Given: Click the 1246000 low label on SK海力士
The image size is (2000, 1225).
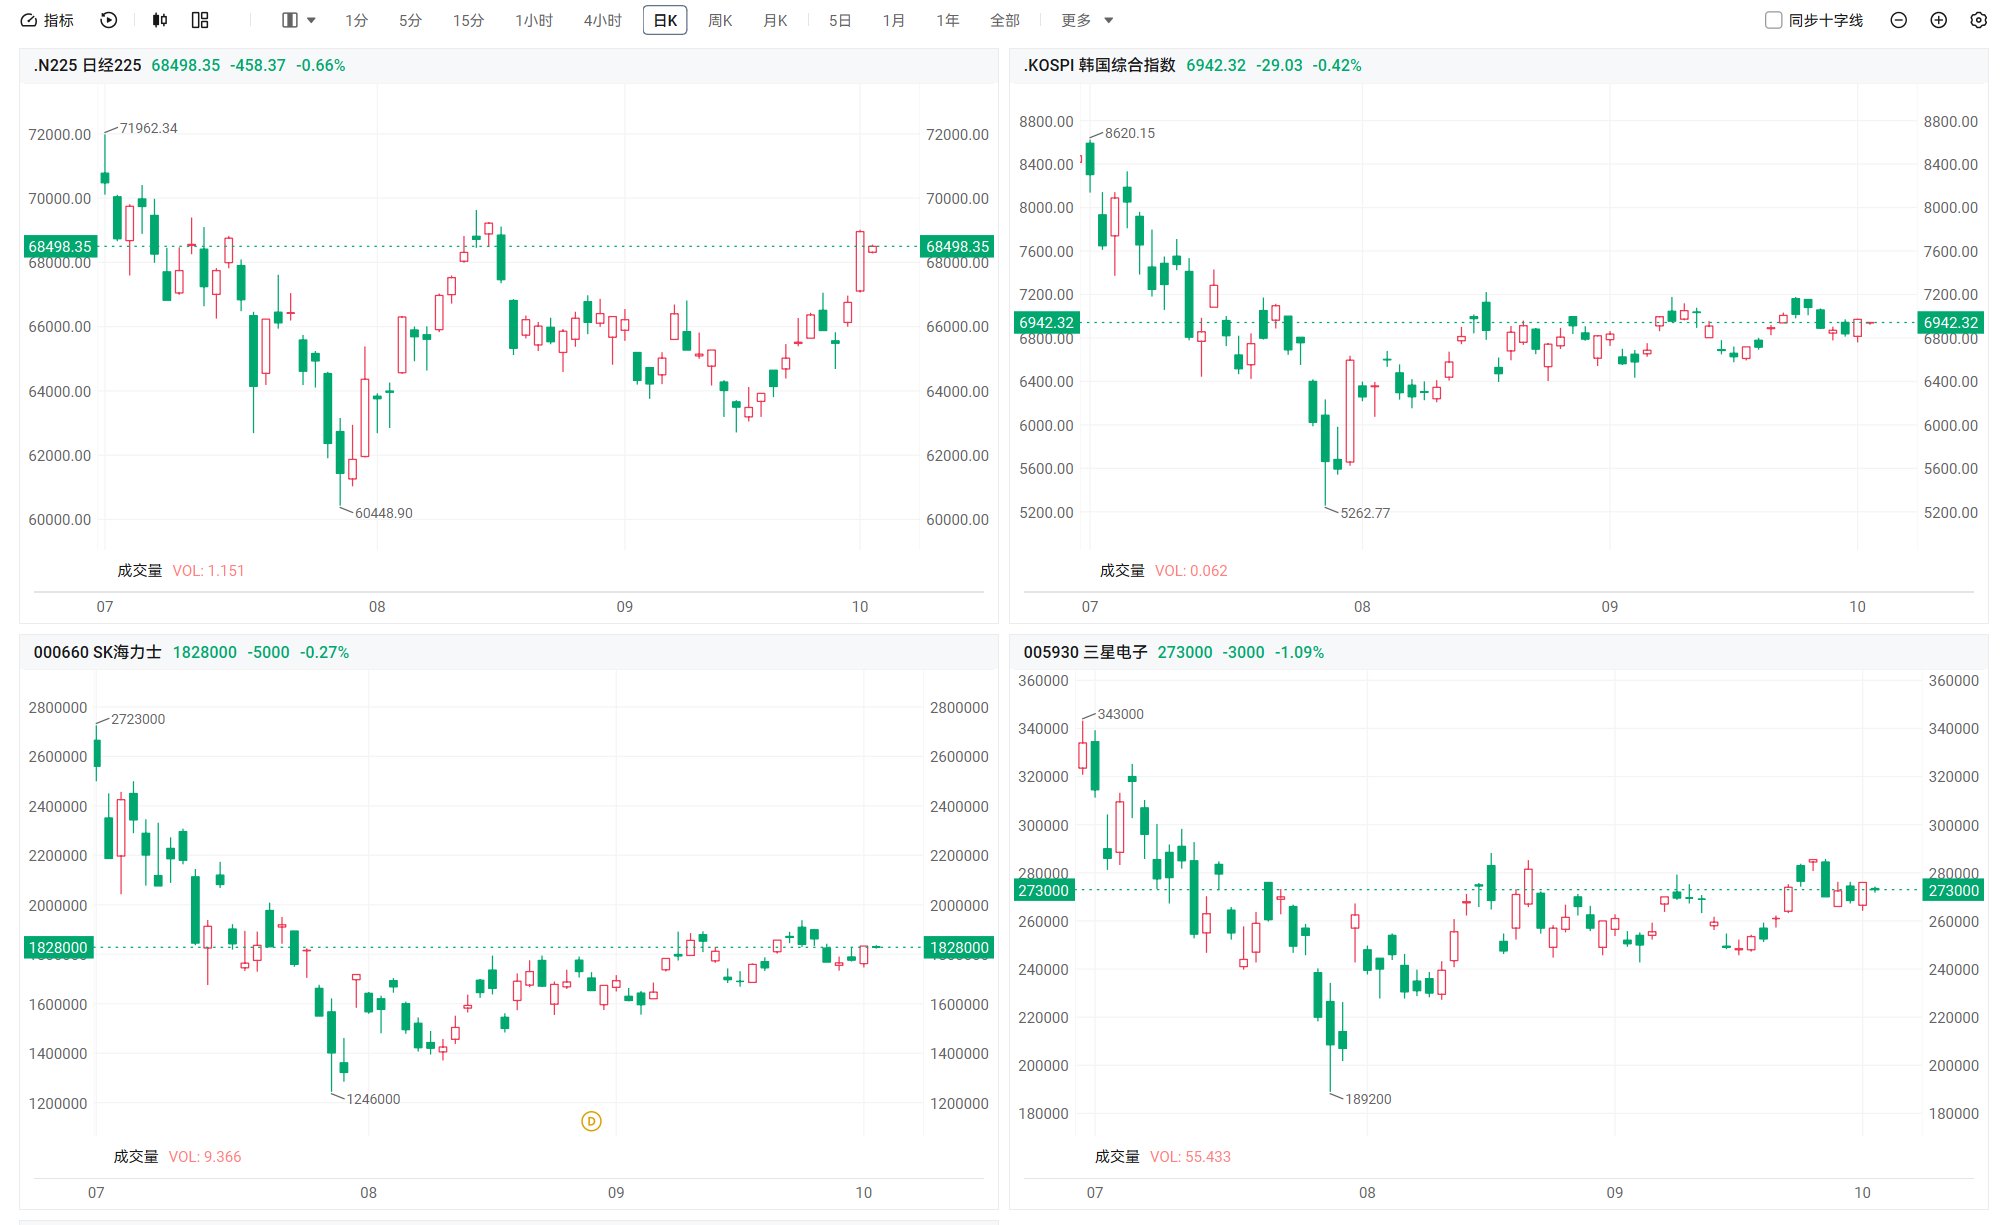Looking at the screenshot, I should click(x=373, y=1099).
